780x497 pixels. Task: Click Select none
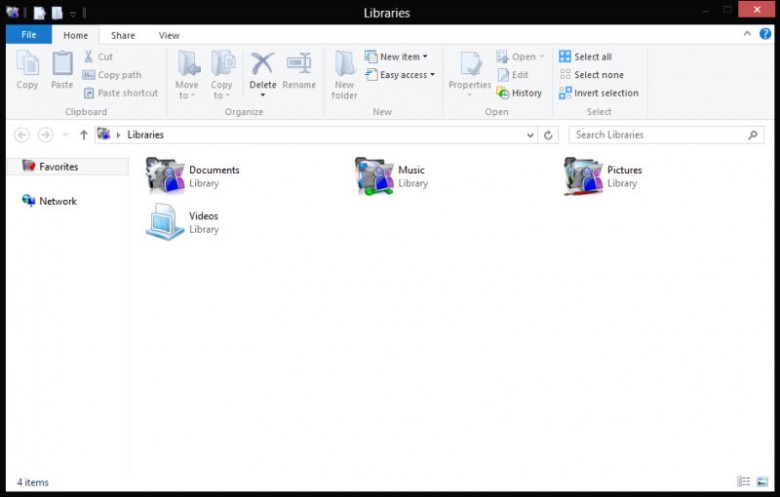coord(591,75)
